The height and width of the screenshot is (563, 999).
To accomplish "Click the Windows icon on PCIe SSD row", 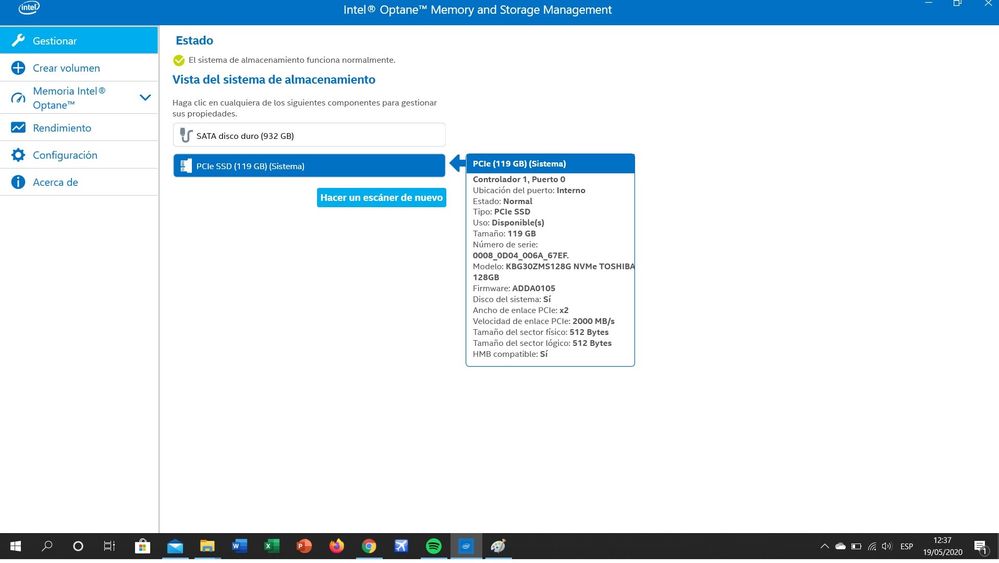I will [185, 166].
